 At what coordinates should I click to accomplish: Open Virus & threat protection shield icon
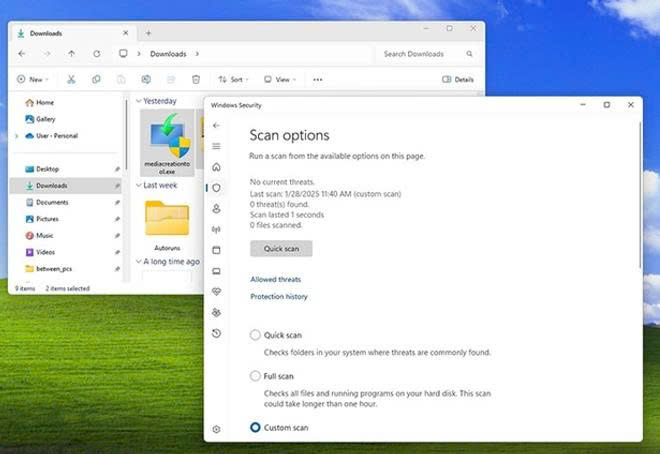[x=216, y=188]
